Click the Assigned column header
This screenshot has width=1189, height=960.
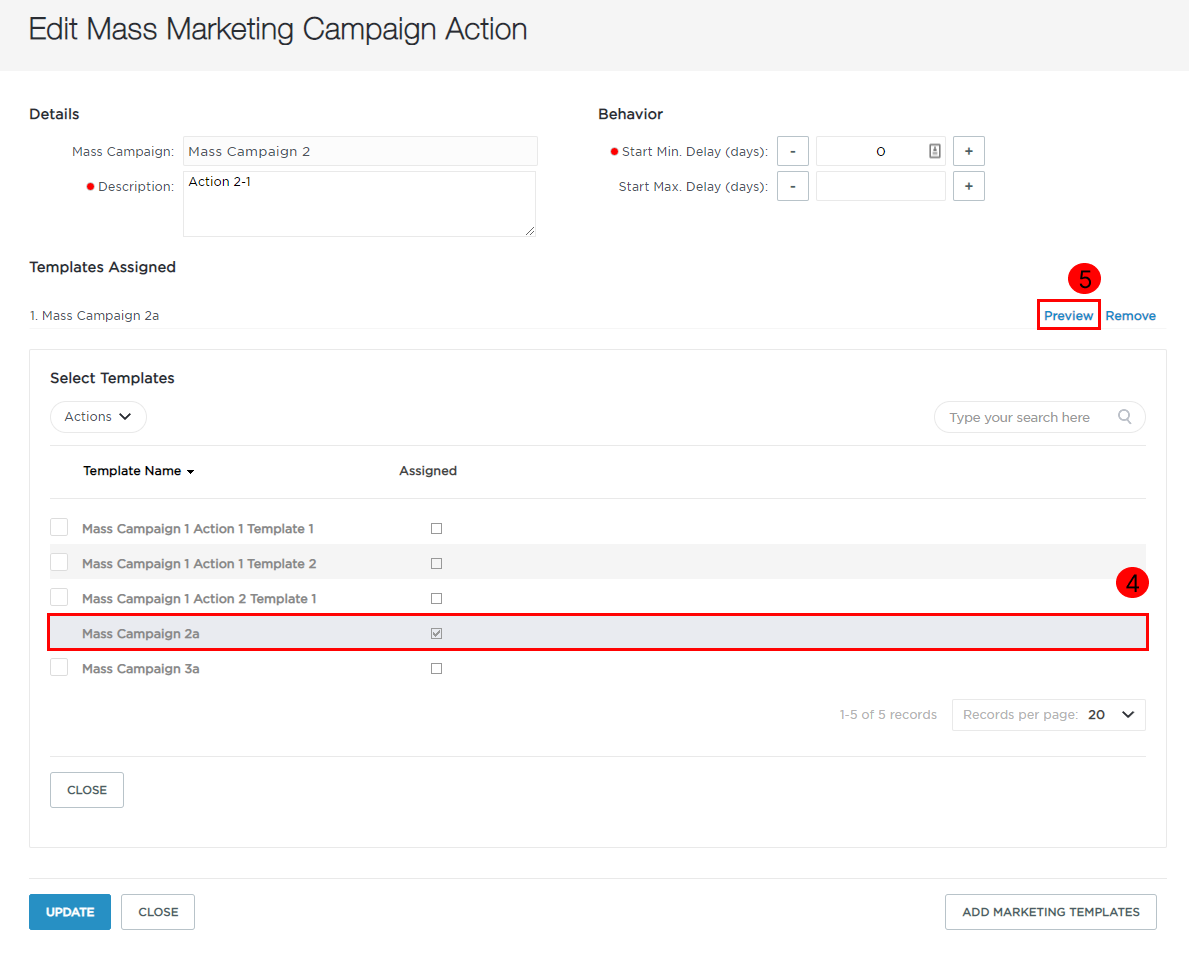point(428,471)
